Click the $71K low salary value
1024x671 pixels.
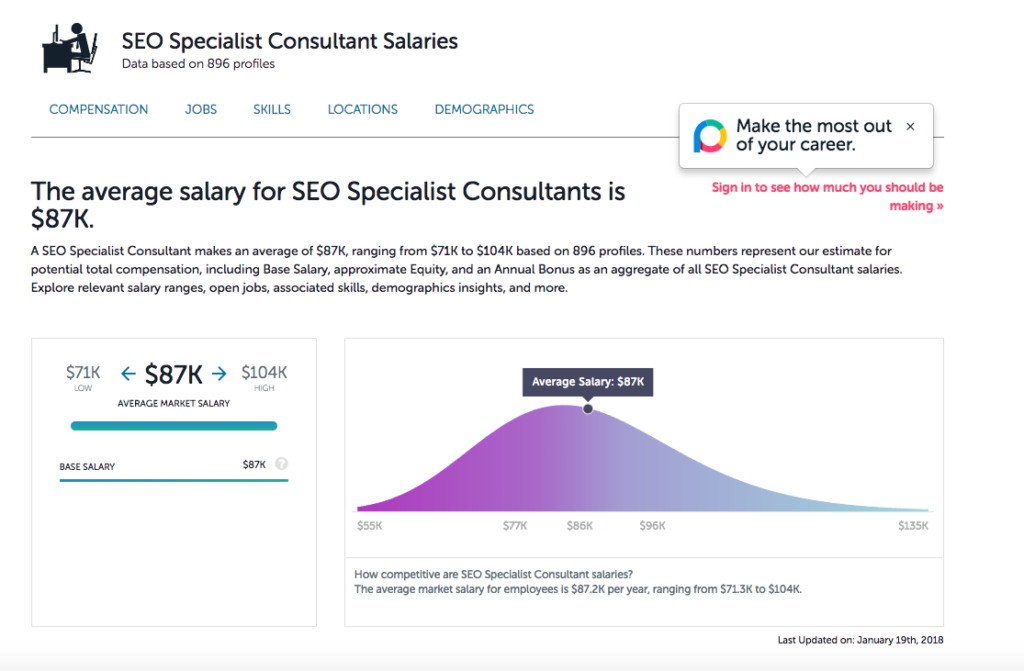tap(83, 373)
